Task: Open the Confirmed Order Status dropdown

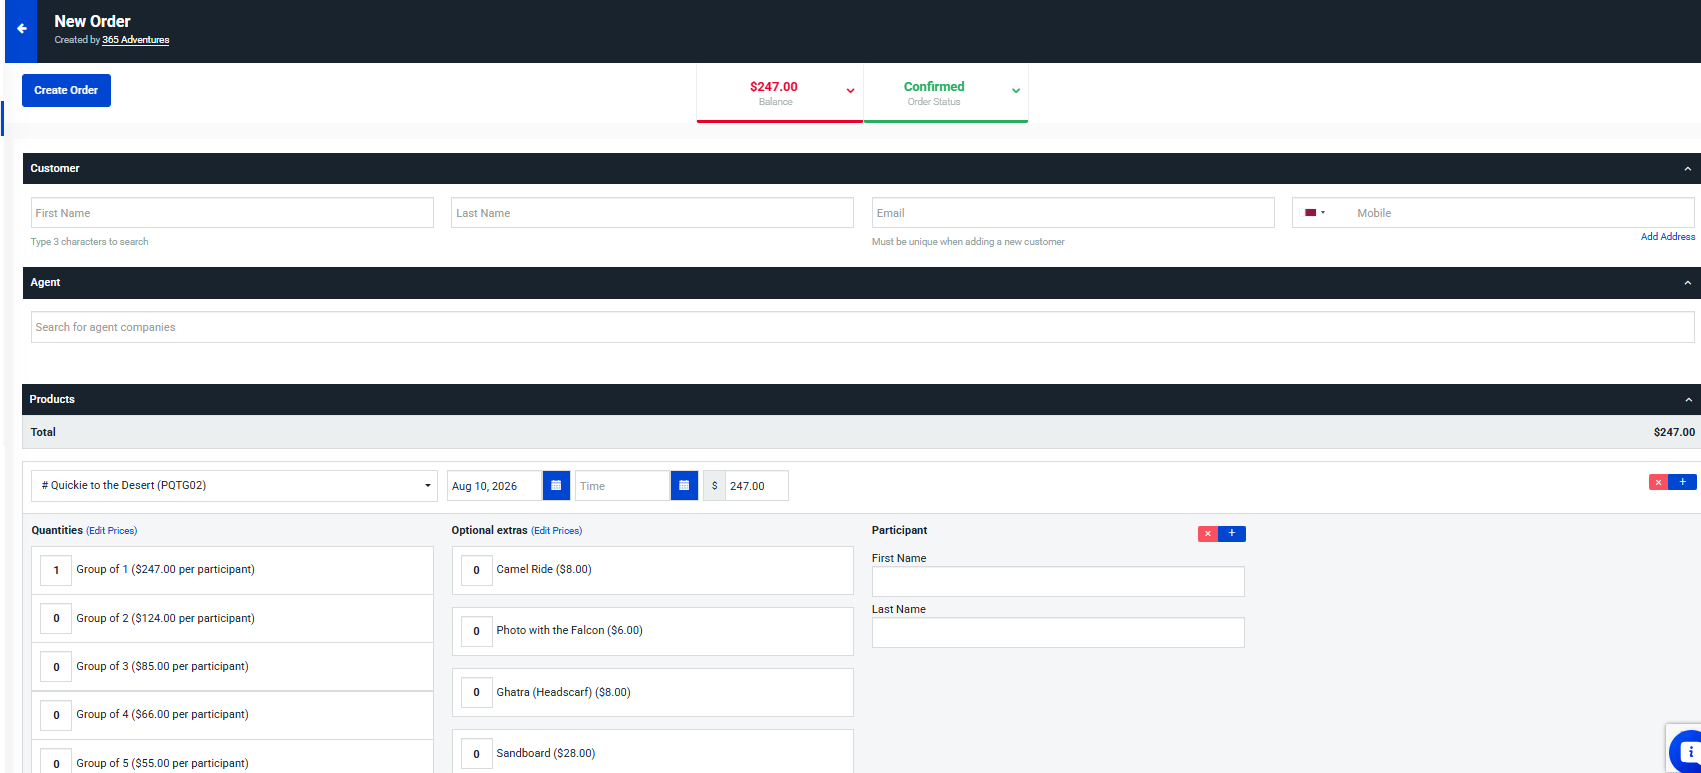Action: click(945, 93)
